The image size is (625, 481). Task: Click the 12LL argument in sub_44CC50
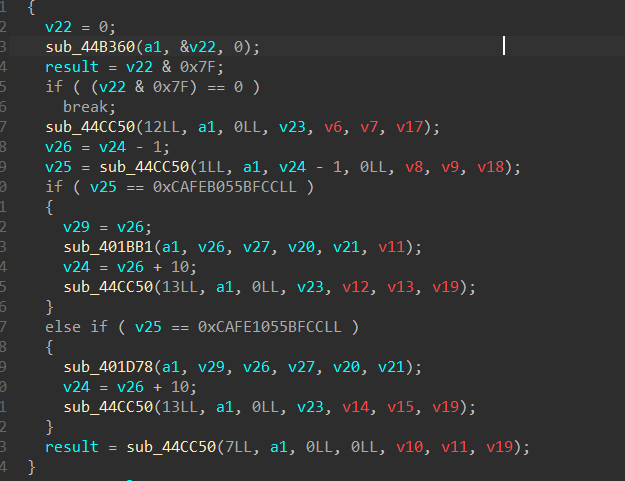[162, 127]
